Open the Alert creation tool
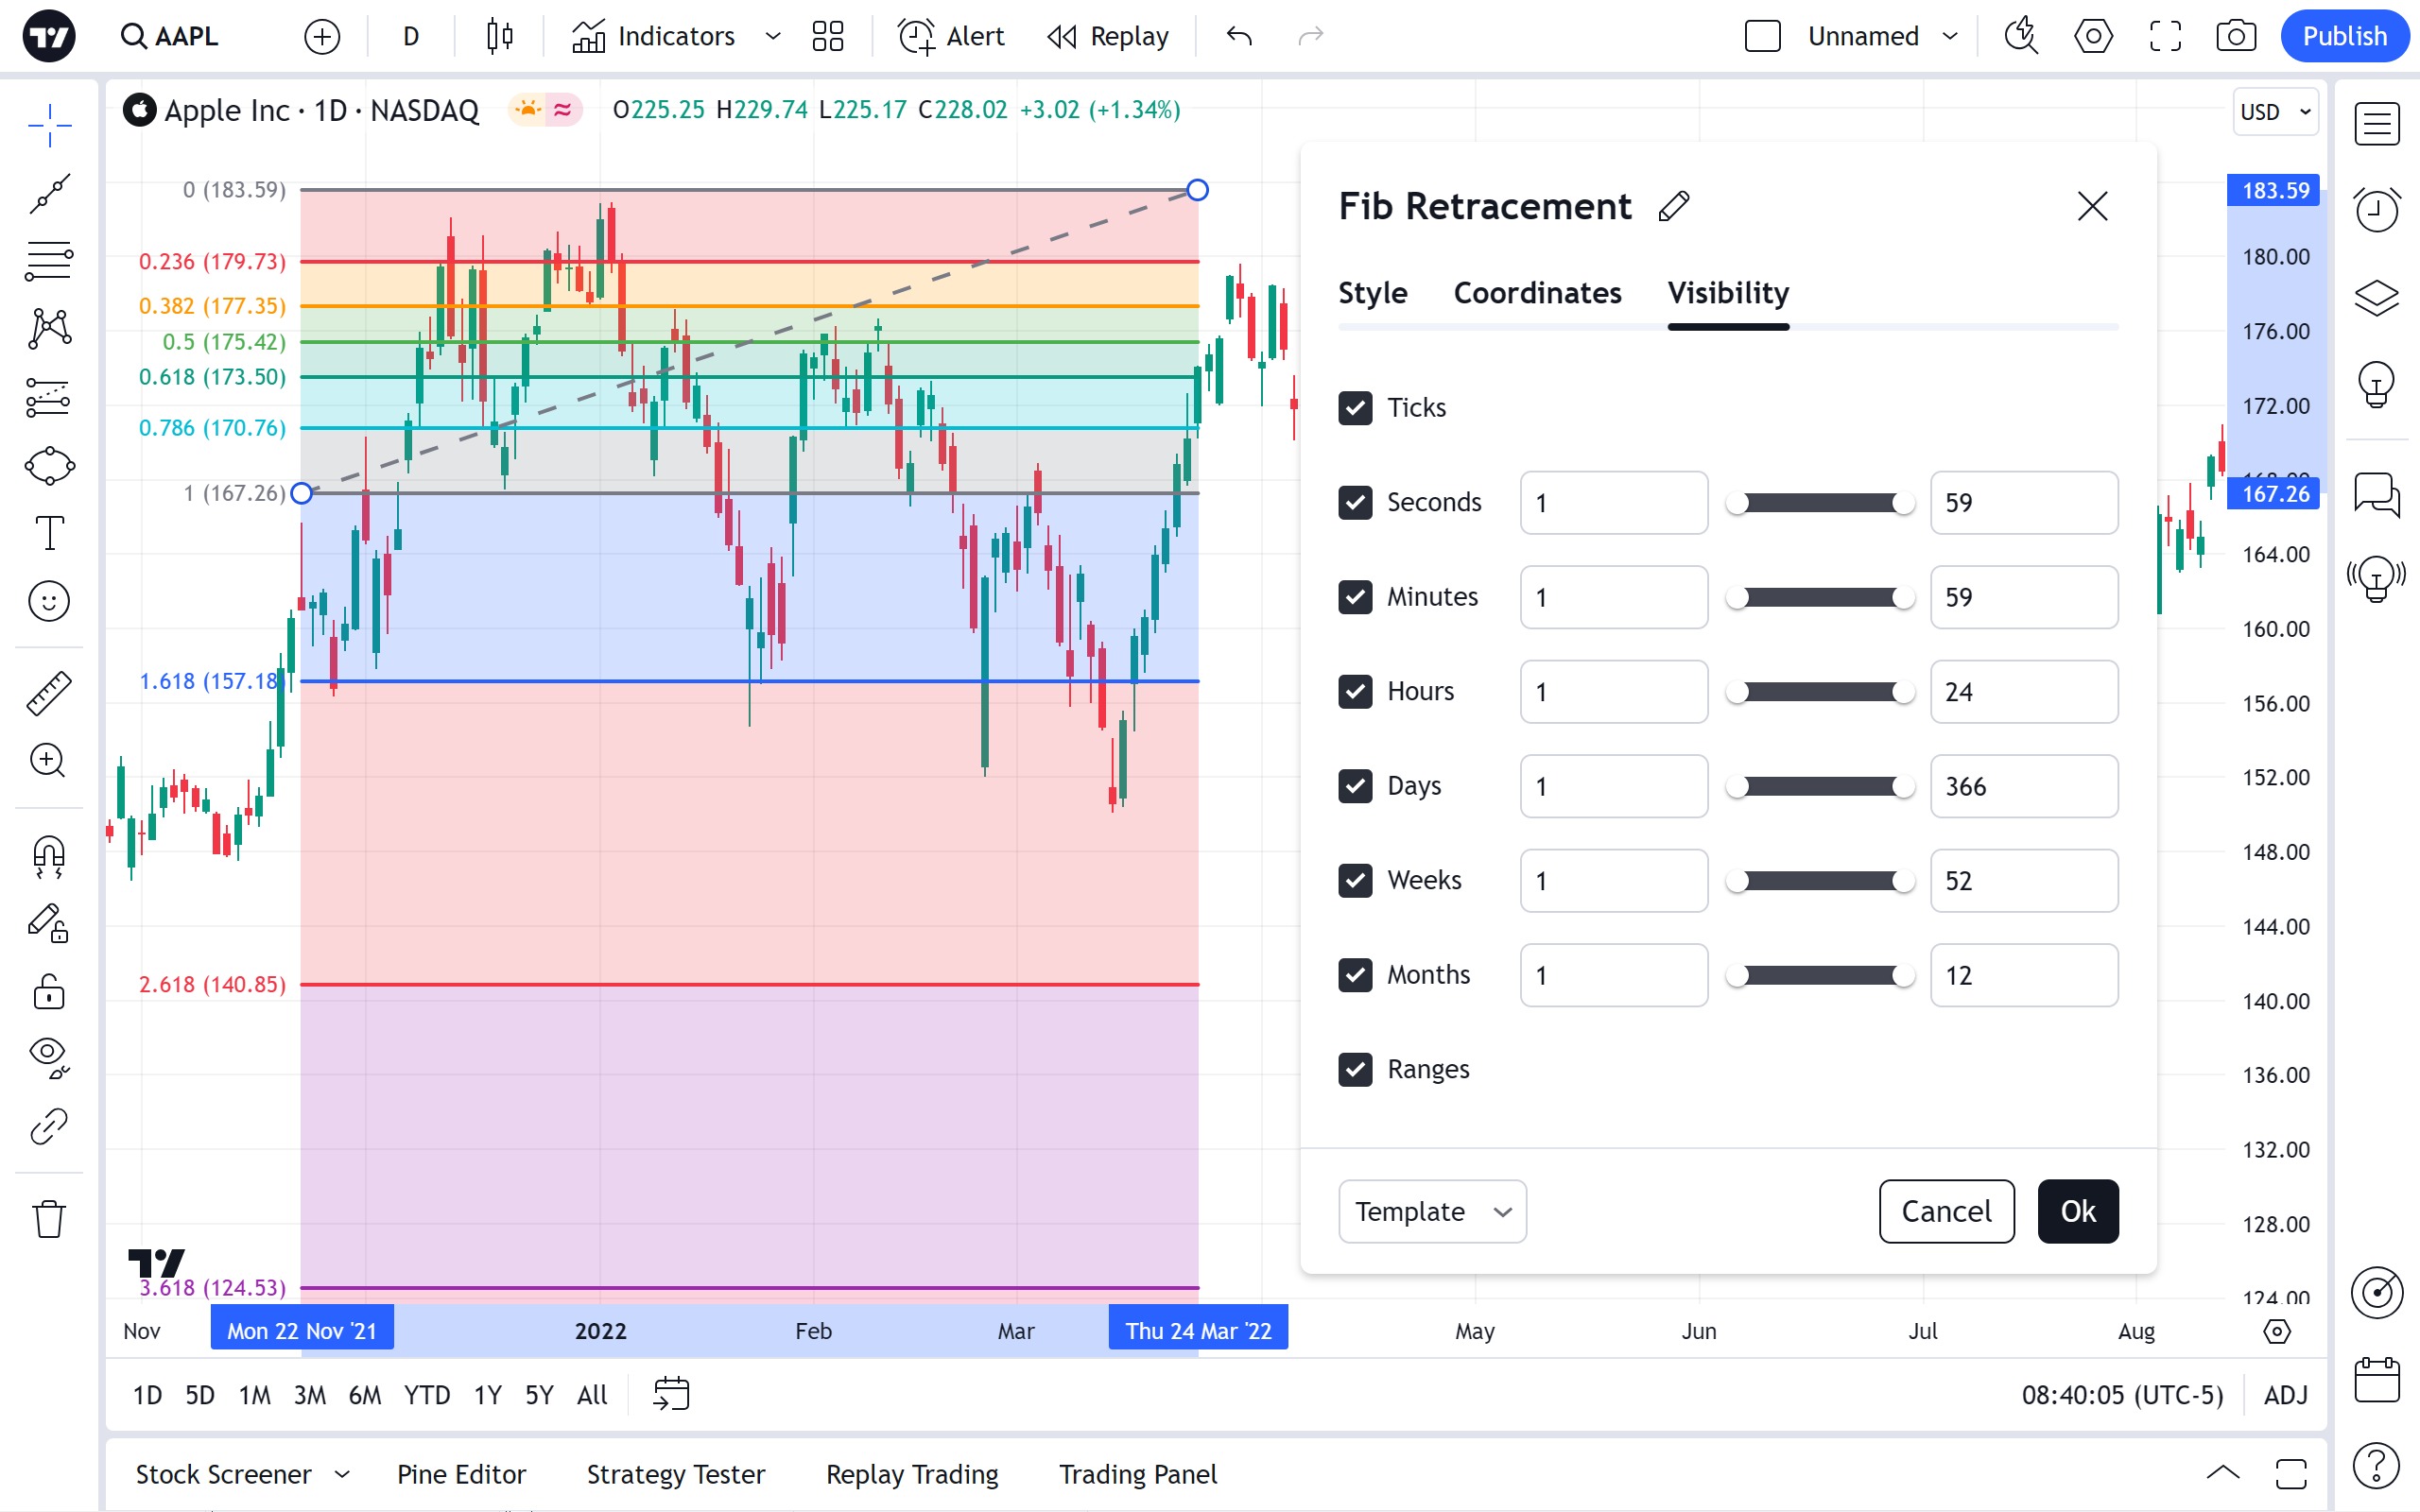 (951, 37)
